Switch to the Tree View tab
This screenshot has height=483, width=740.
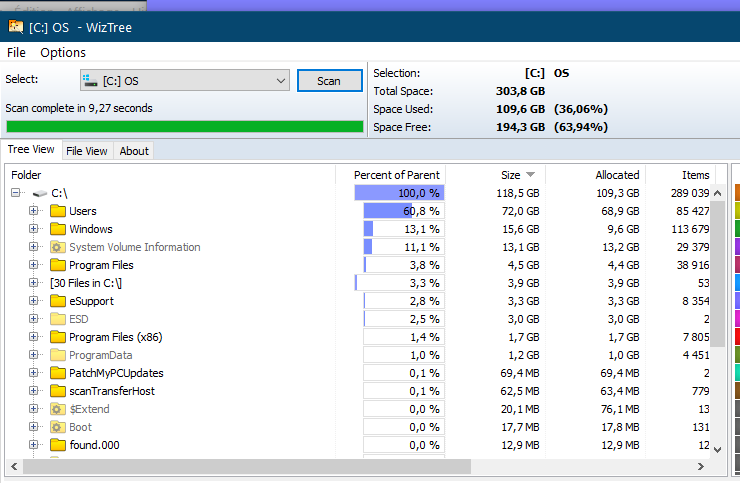[x=31, y=150]
